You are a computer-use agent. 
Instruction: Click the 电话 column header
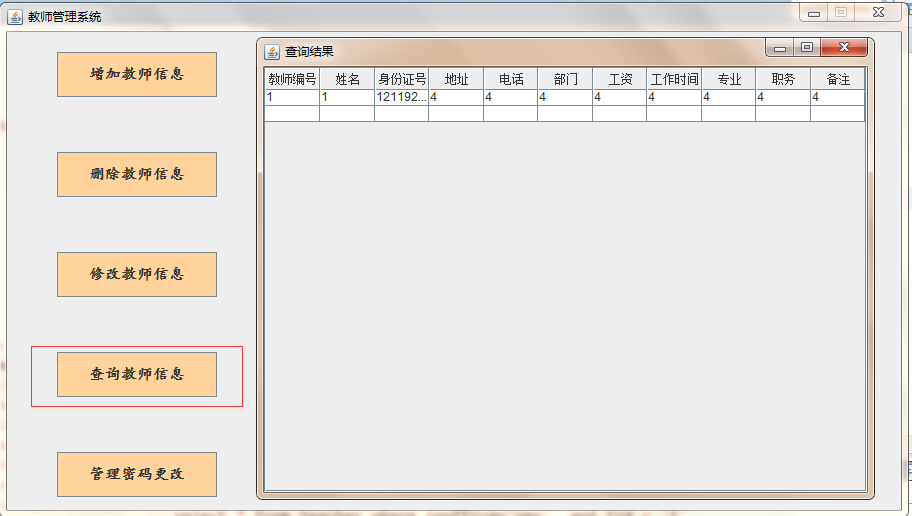click(511, 79)
